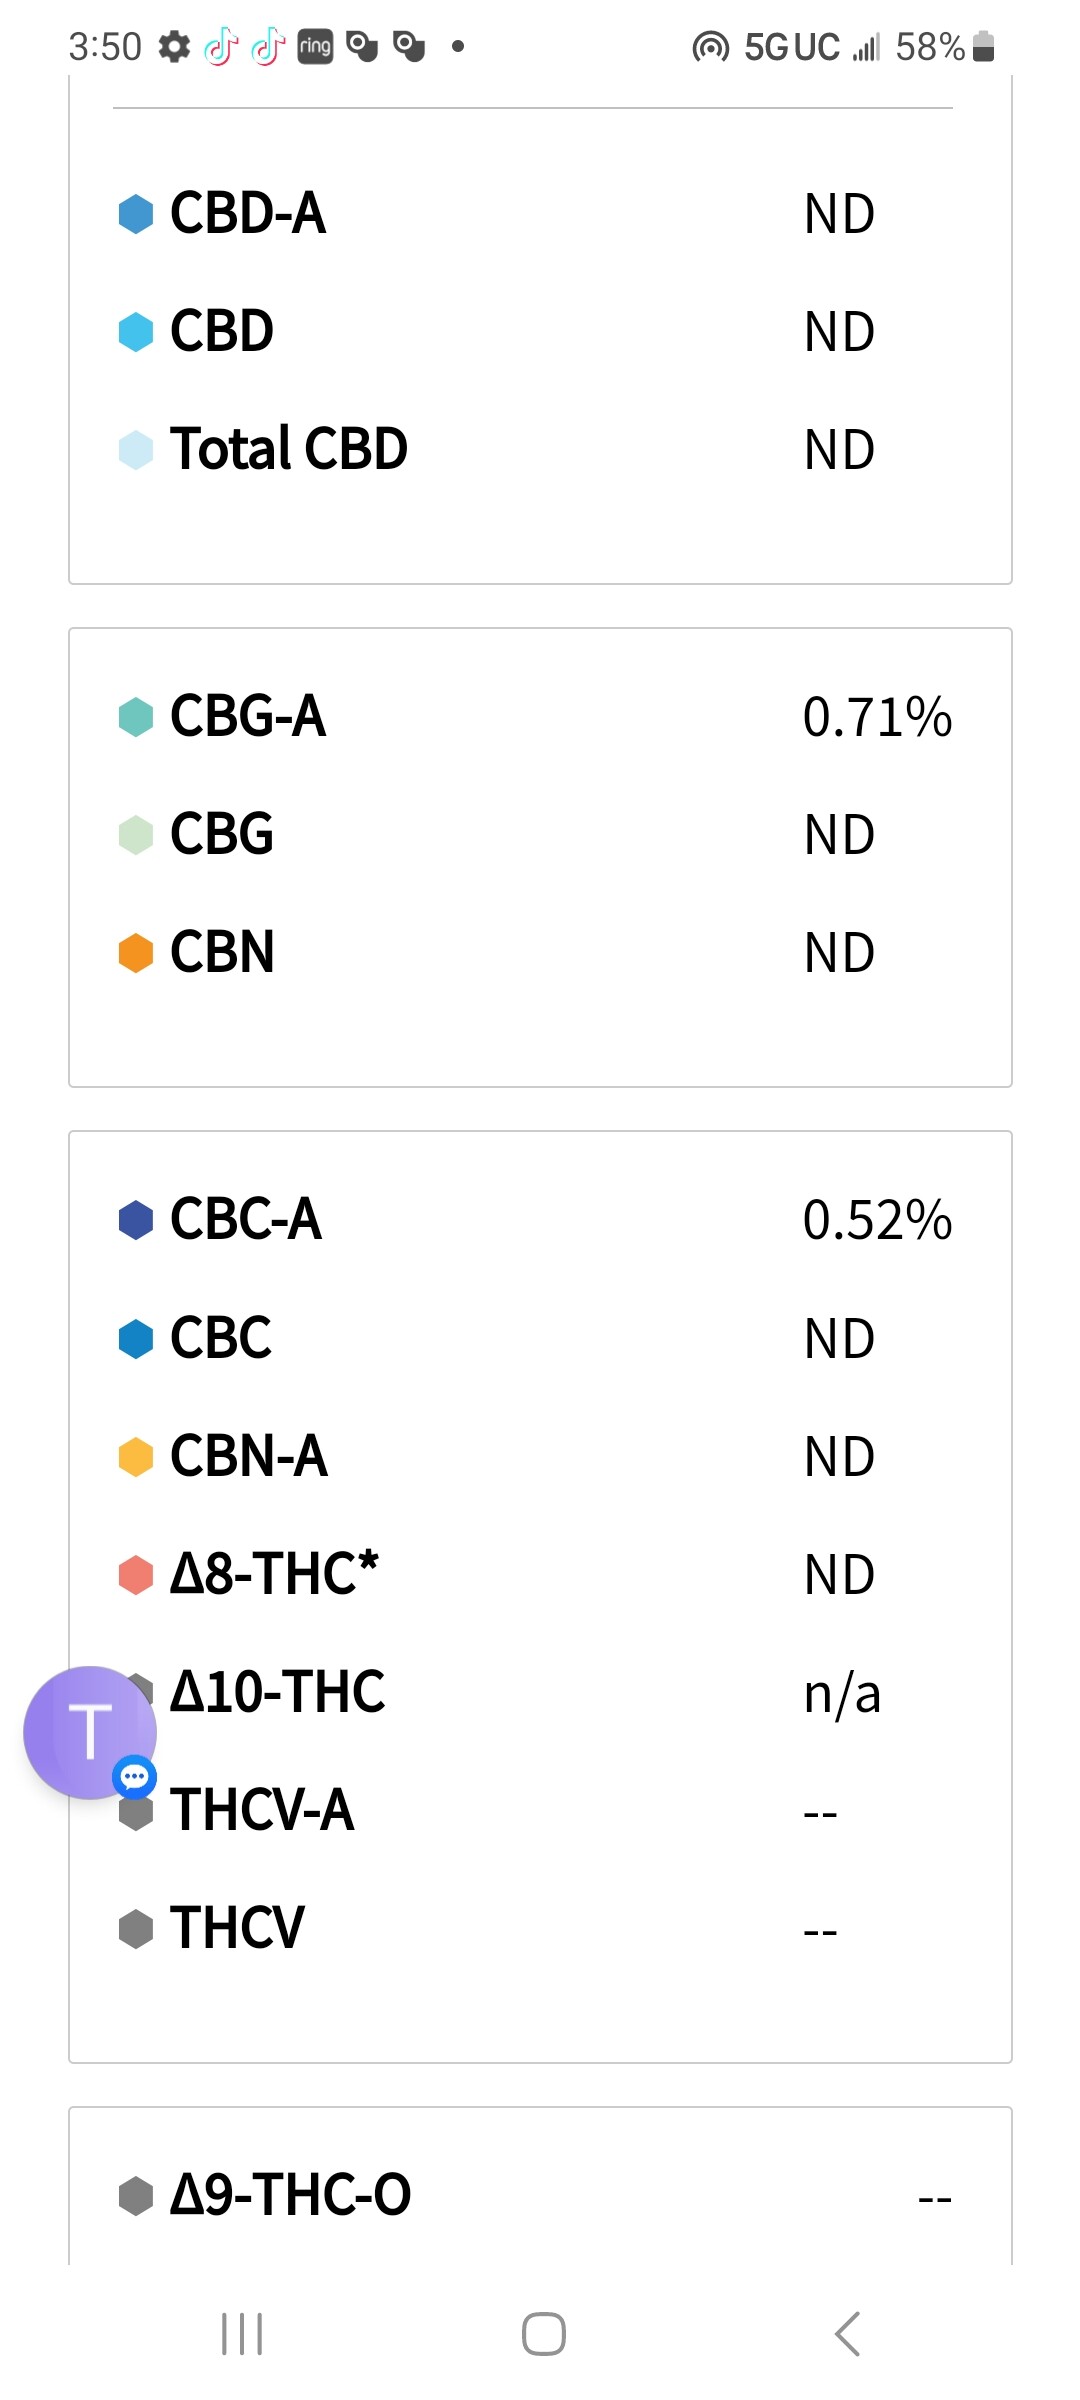
Task: Tap the Total CBD label
Action: click(x=289, y=448)
